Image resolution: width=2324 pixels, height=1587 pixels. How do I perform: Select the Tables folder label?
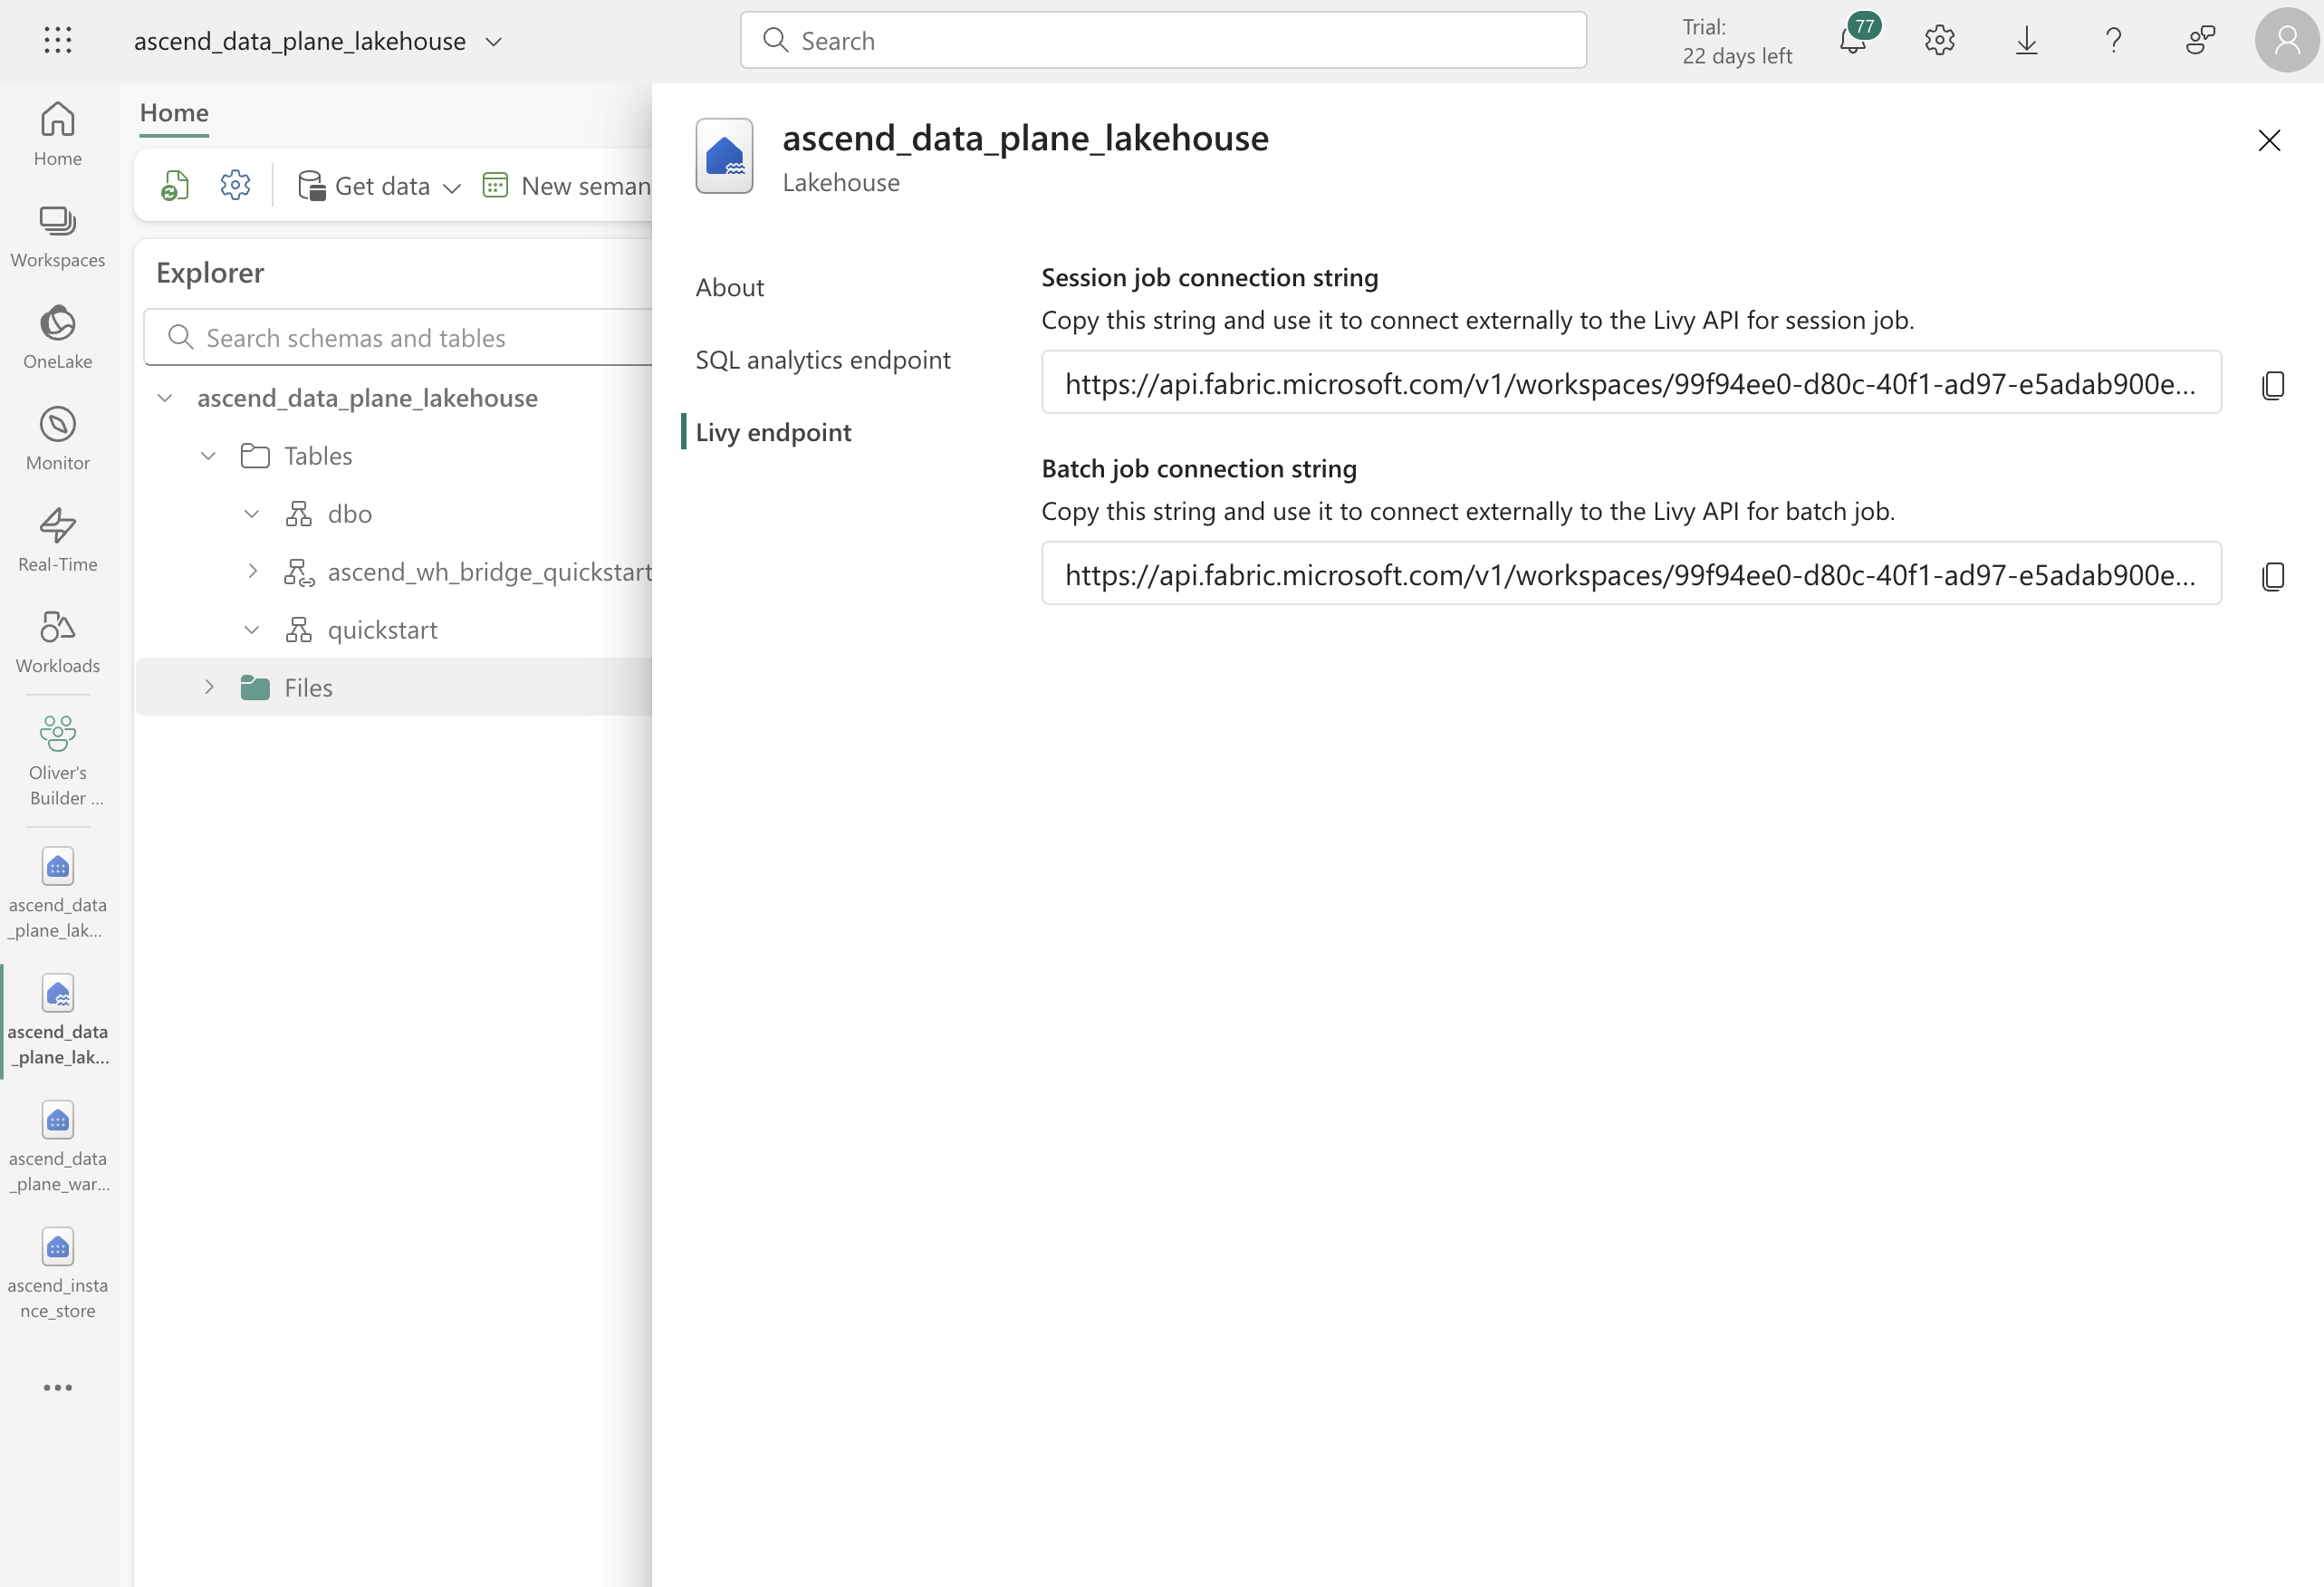tap(318, 456)
